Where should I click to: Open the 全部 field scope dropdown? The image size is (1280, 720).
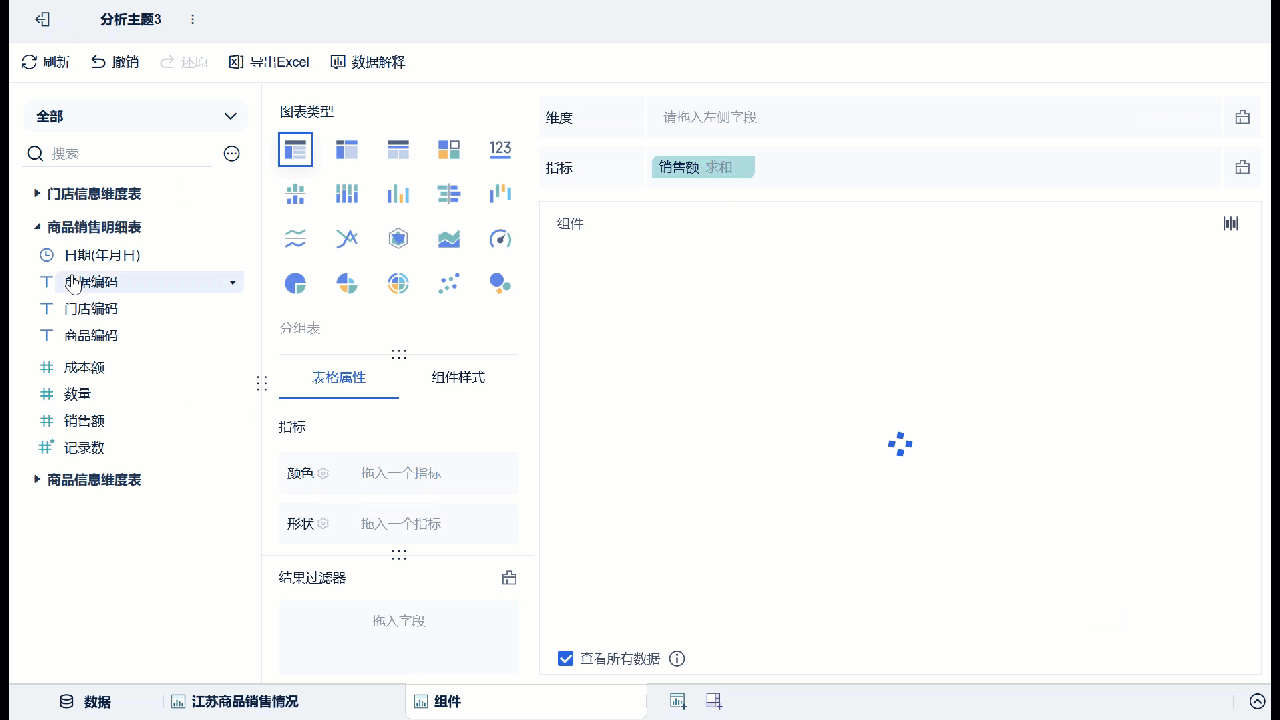click(135, 116)
